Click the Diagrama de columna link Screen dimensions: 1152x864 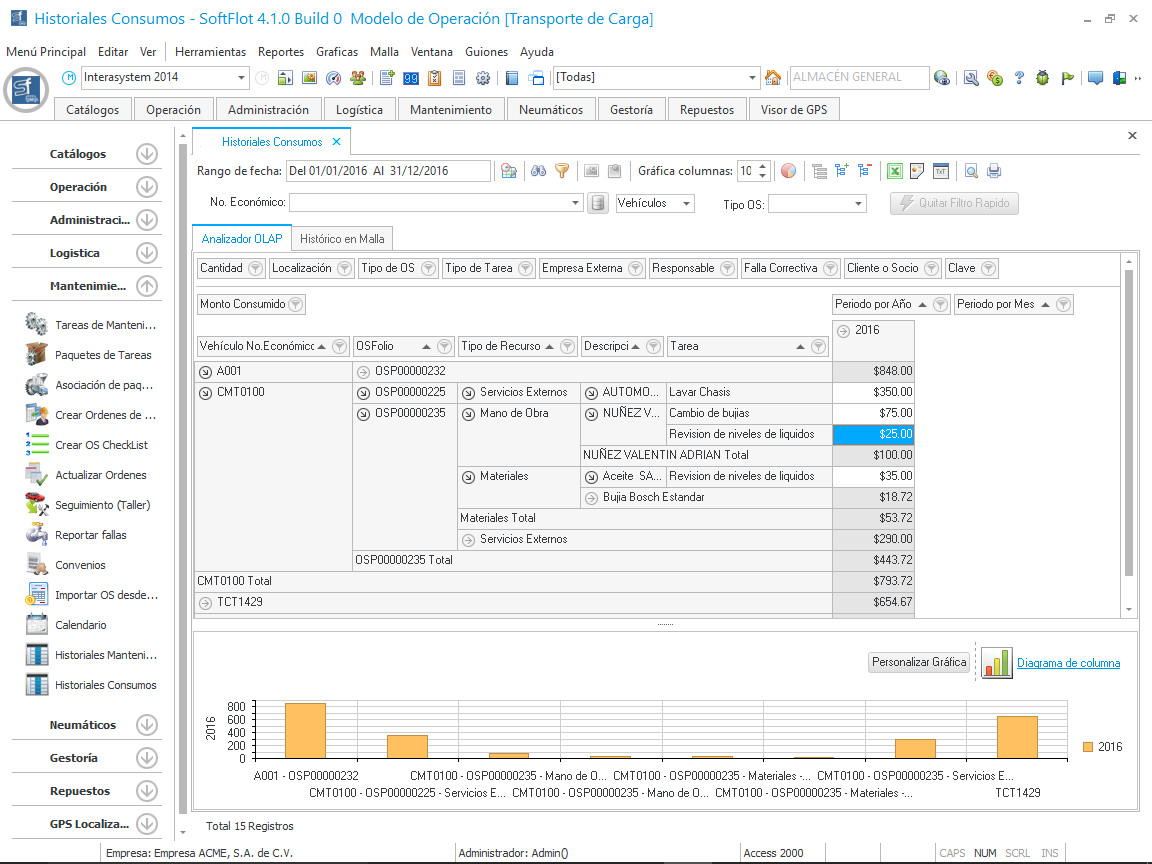click(1068, 663)
